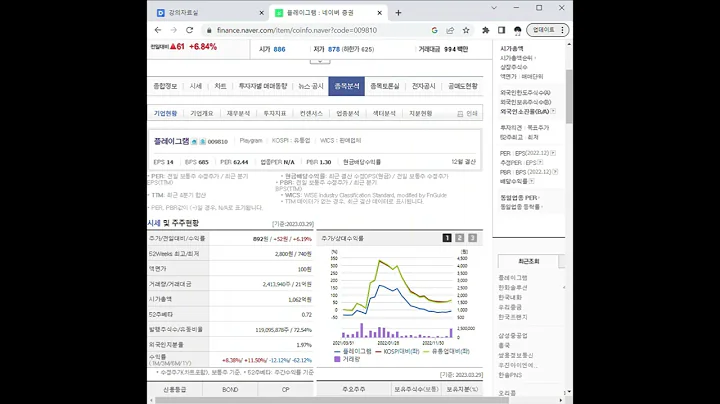Image resolution: width=720 pixels, height=404 pixels.
Task: Open 한국프랜지 in recent list
Action: 513,317
